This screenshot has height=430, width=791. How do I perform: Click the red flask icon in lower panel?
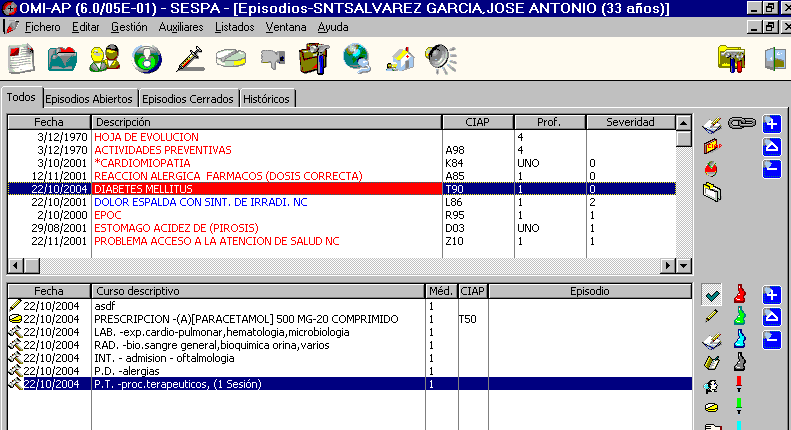pos(740,294)
